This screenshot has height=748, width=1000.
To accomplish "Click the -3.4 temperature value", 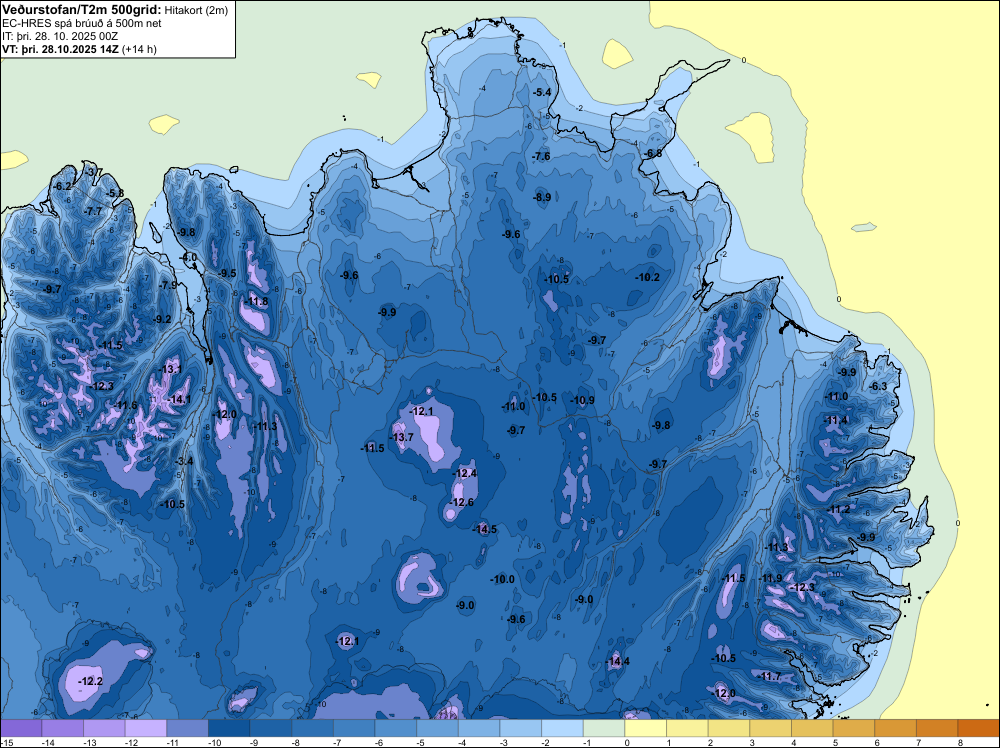I will tap(184, 461).
